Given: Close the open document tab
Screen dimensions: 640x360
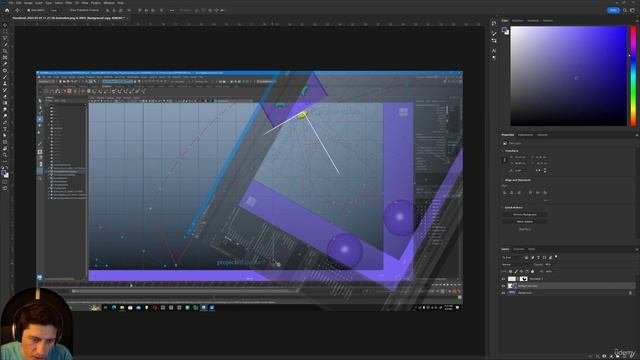Looking at the screenshot, I should pyautogui.click(x=127, y=18).
